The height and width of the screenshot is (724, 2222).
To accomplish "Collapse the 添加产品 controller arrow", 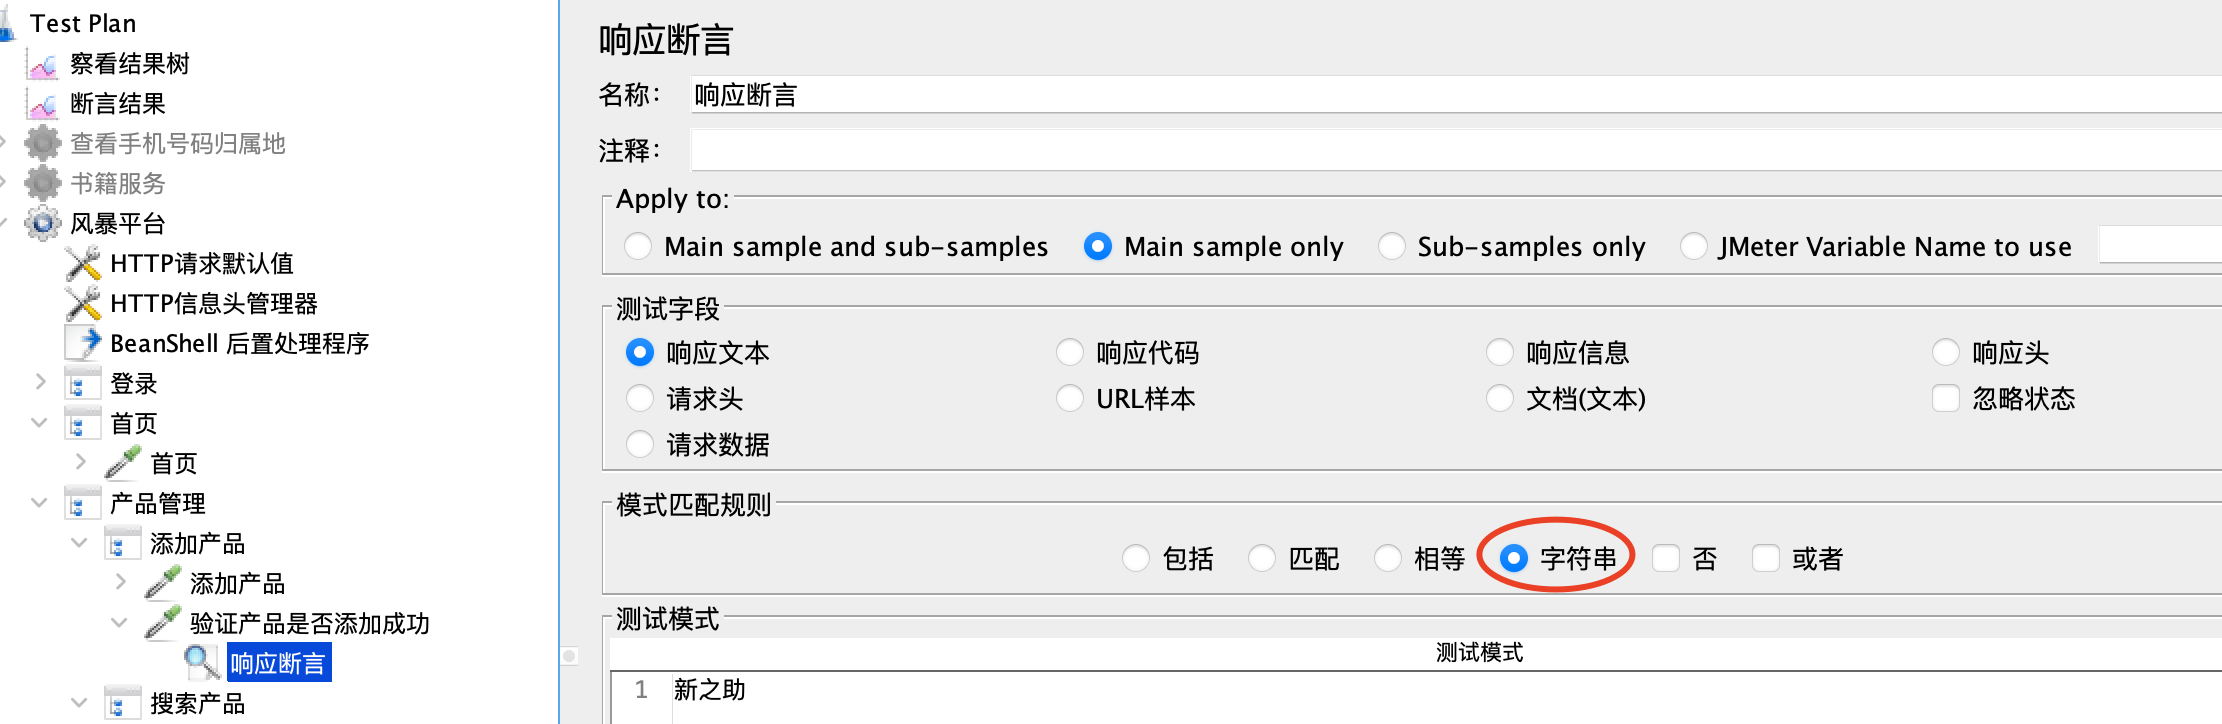I will (x=80, y=542).
